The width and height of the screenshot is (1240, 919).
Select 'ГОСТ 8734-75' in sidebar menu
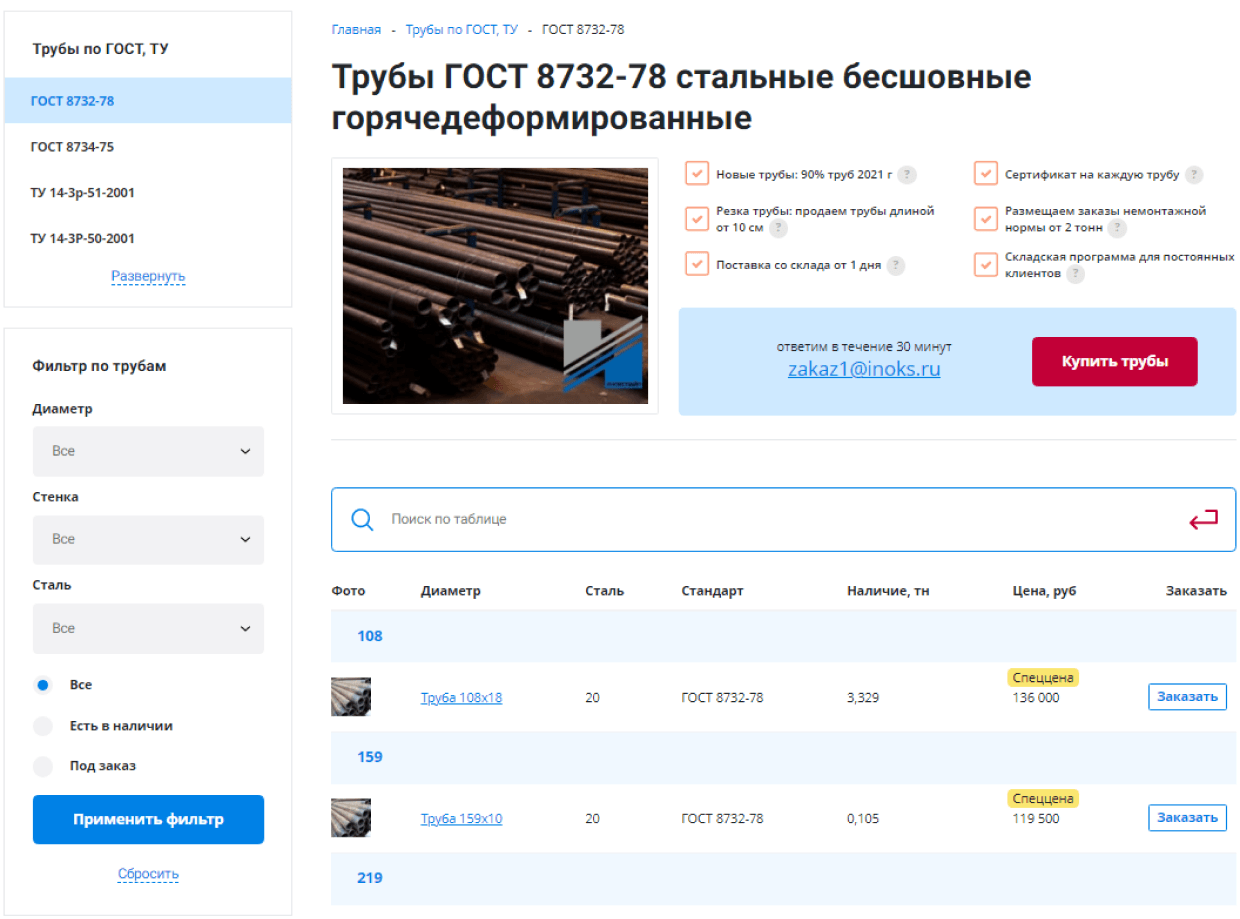point(73,147)
